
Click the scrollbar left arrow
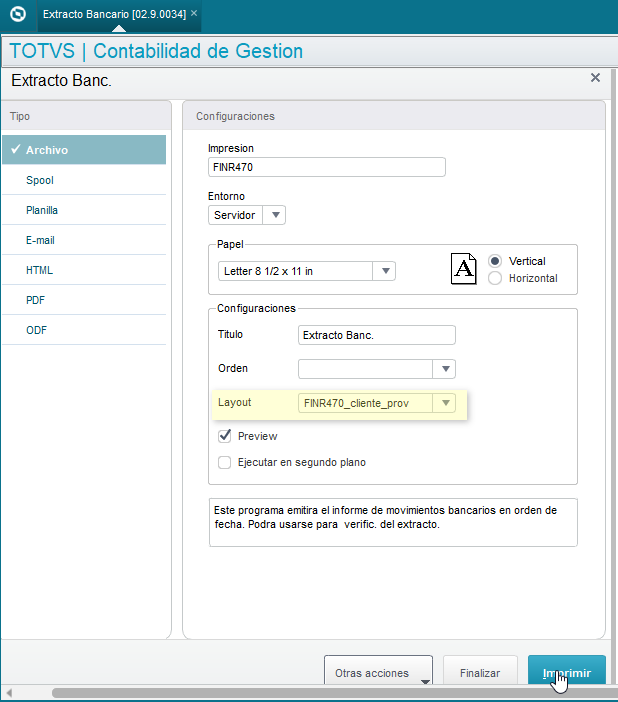9,693
